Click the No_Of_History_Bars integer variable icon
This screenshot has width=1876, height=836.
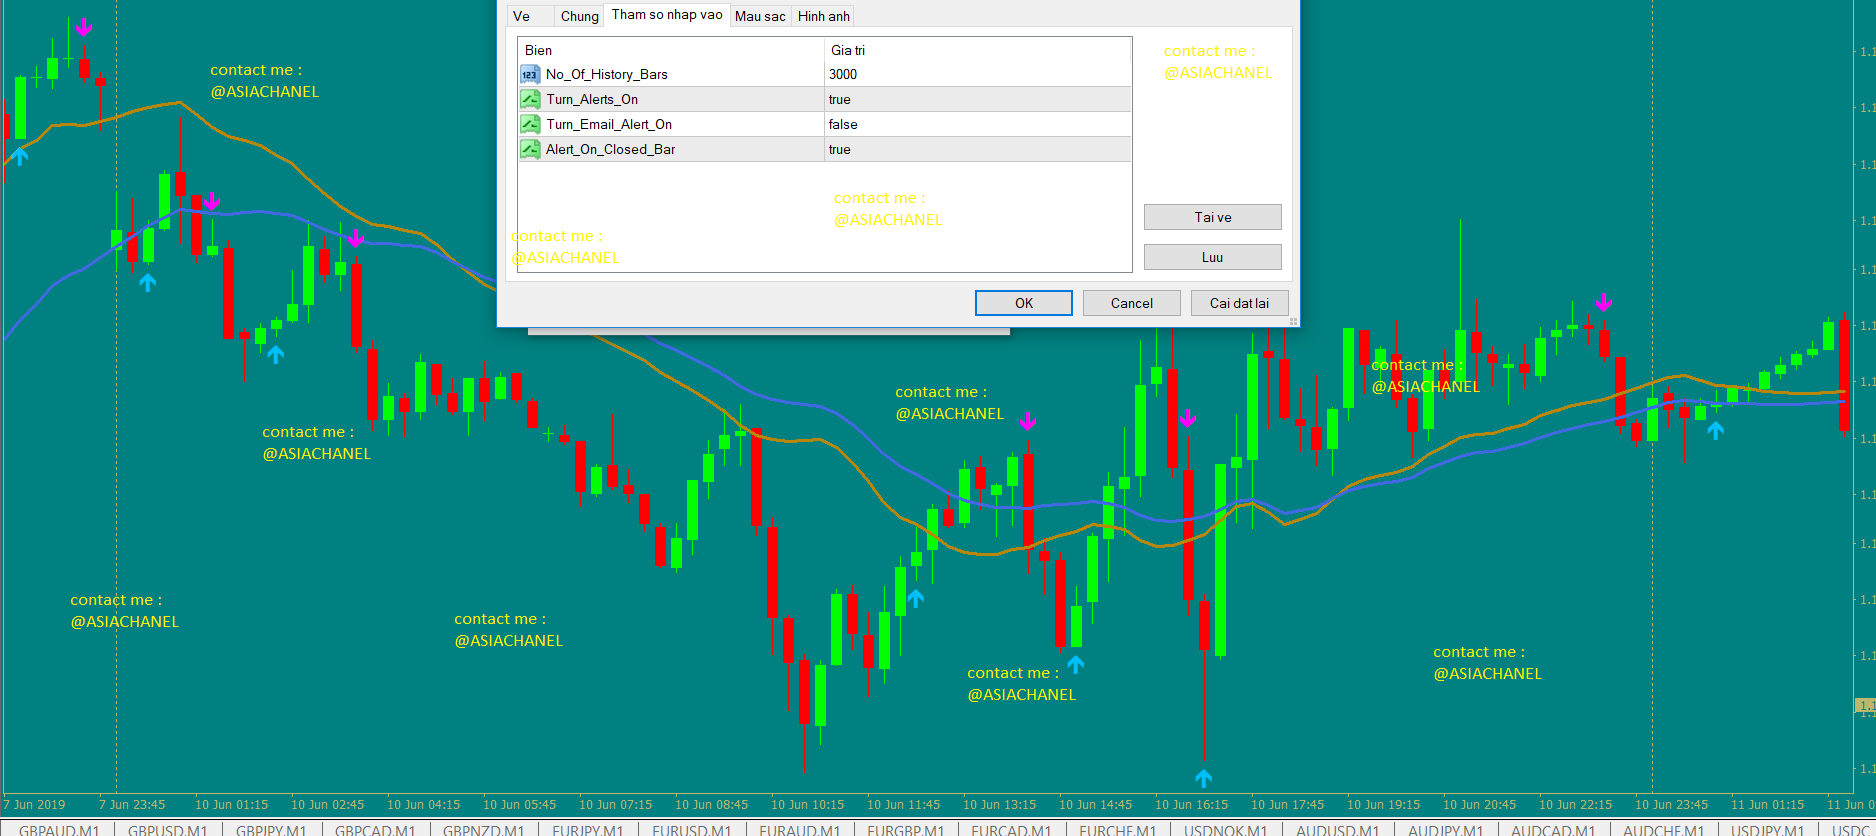click(x=530, y=74)
